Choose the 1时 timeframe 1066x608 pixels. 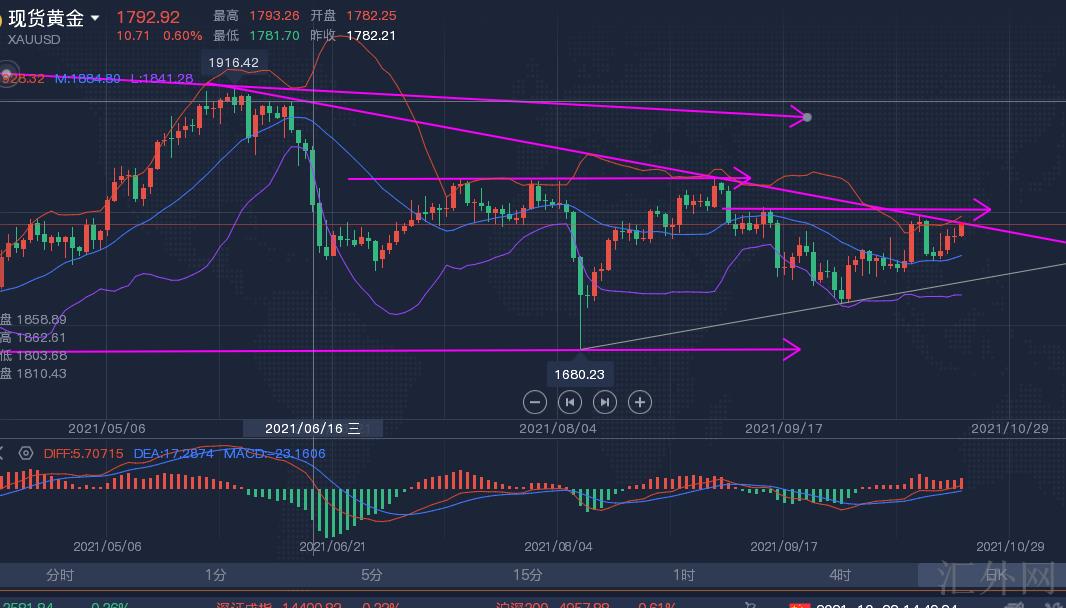(684, 575)
